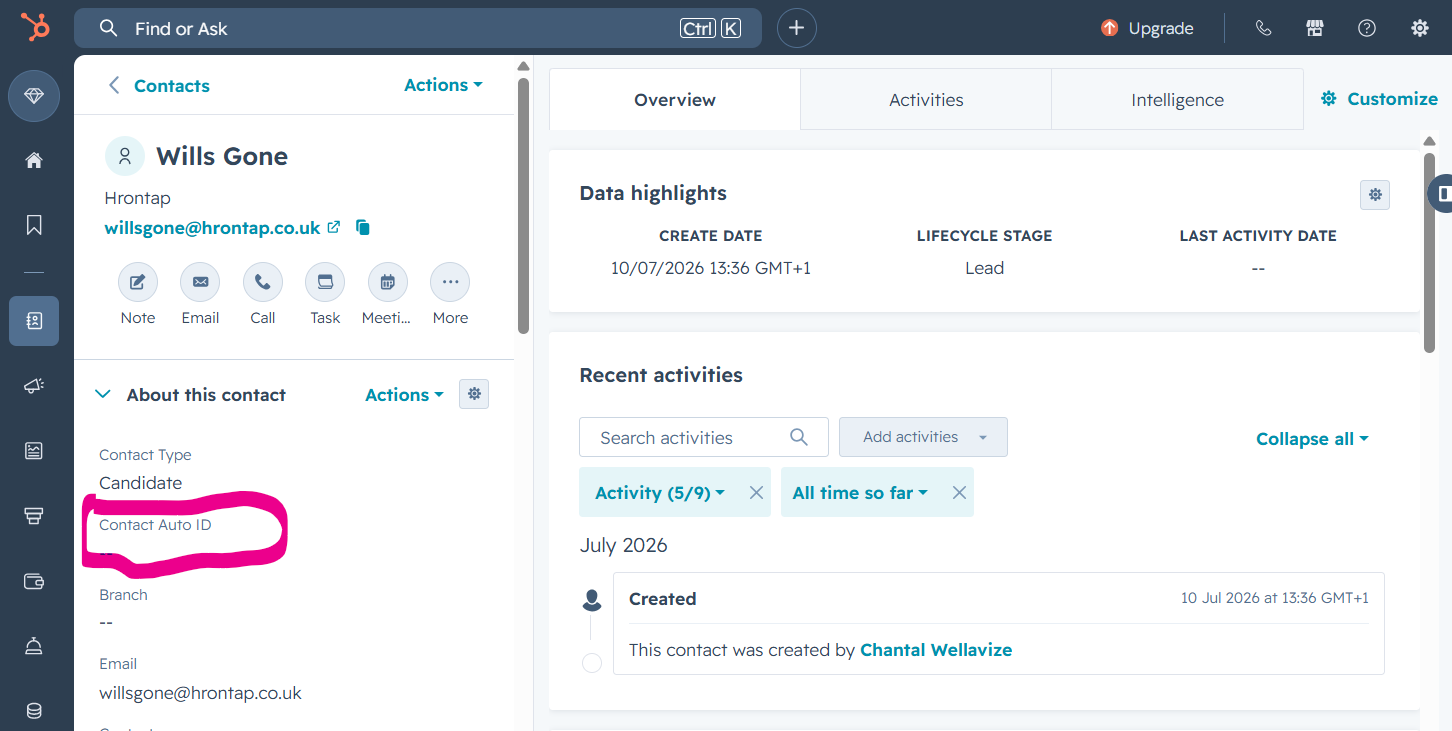Go to Home via house sidebar icon

[x=34, y=160]
